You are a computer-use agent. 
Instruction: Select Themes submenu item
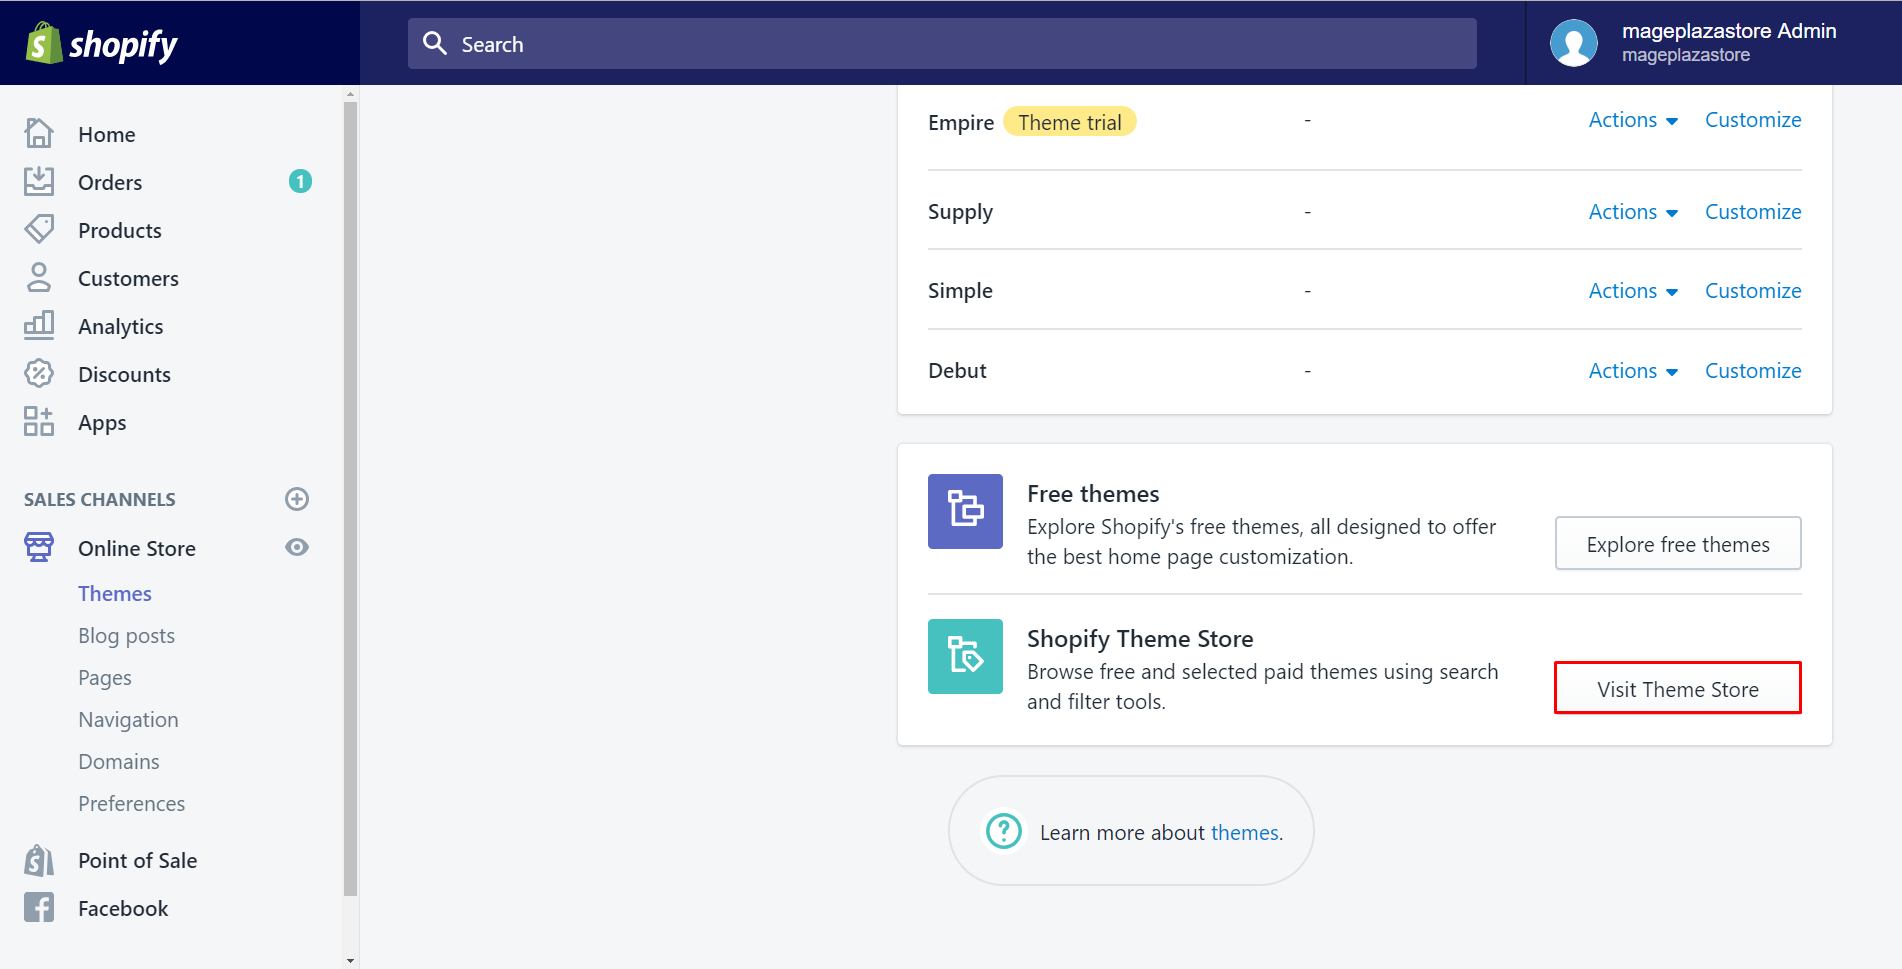[115, 593]
